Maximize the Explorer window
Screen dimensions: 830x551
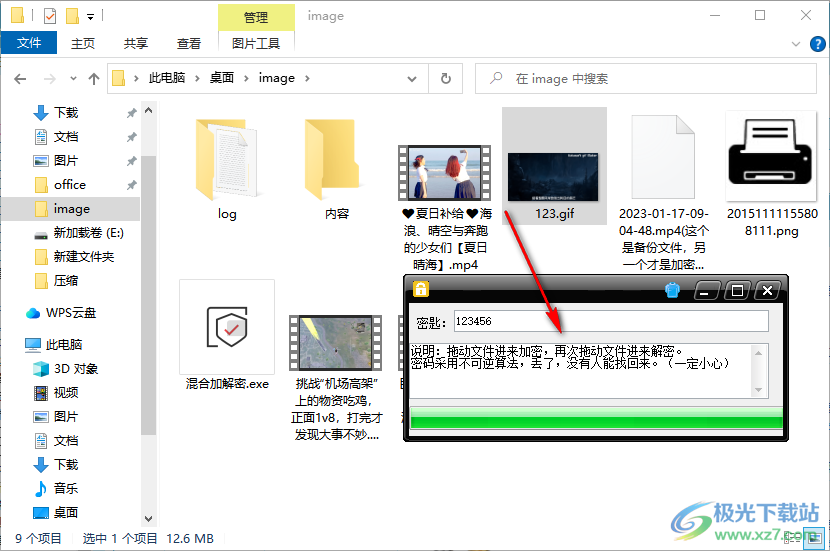760,15
